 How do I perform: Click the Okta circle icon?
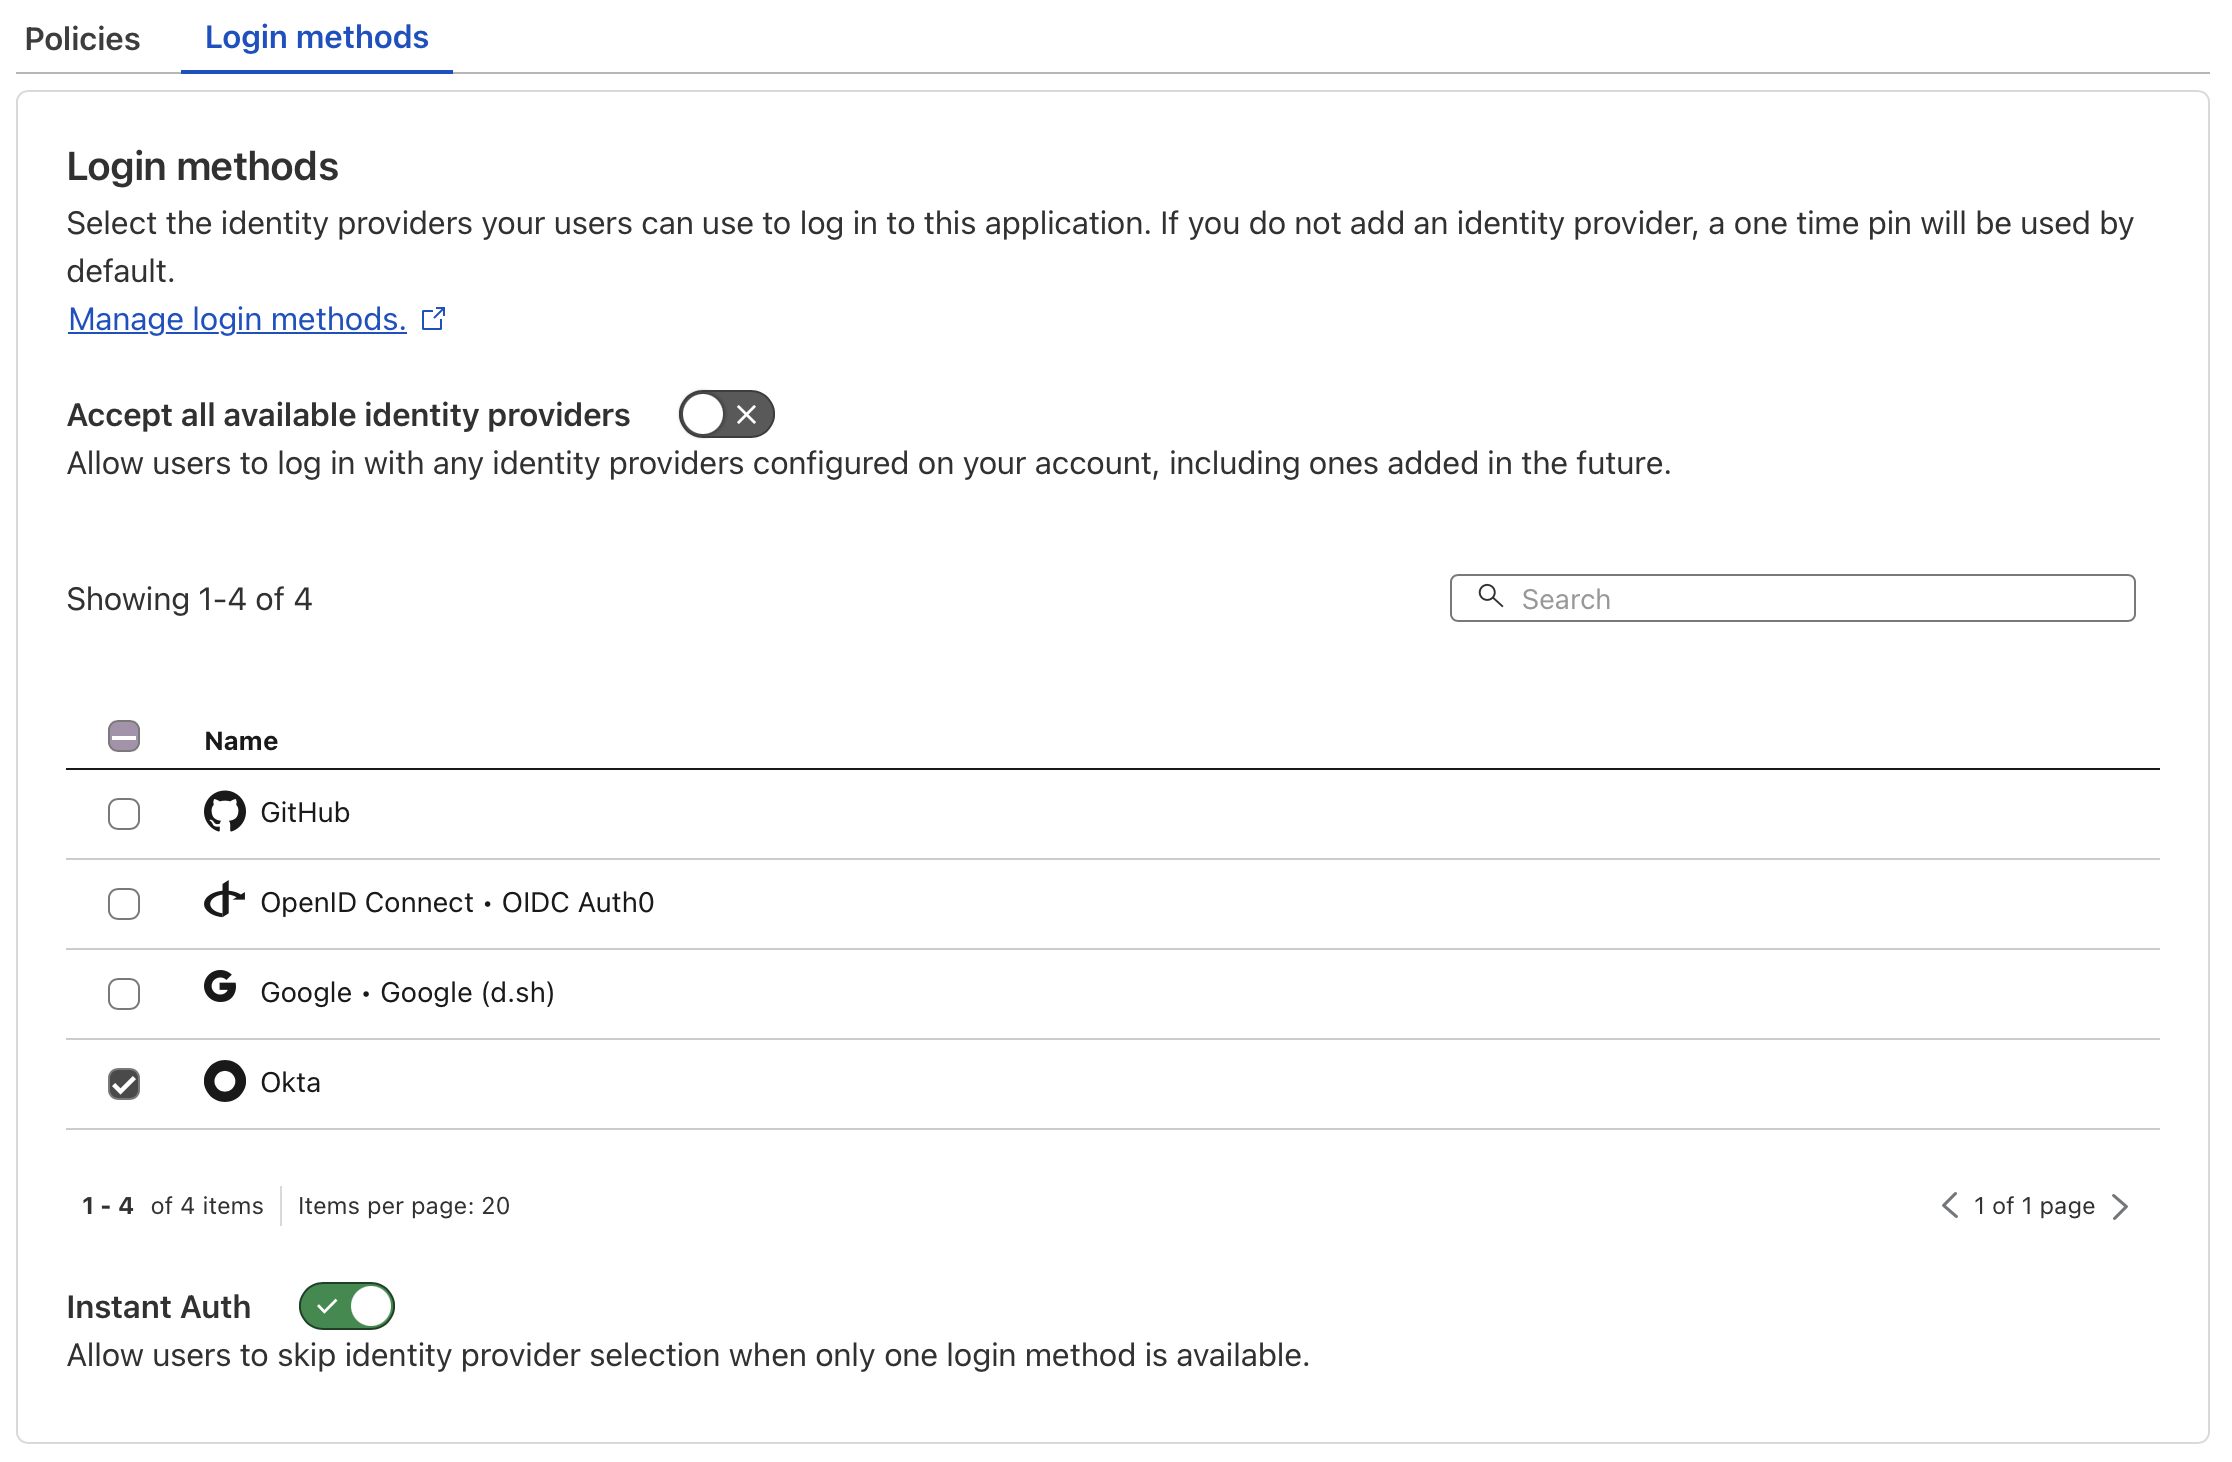[223, 1081]
